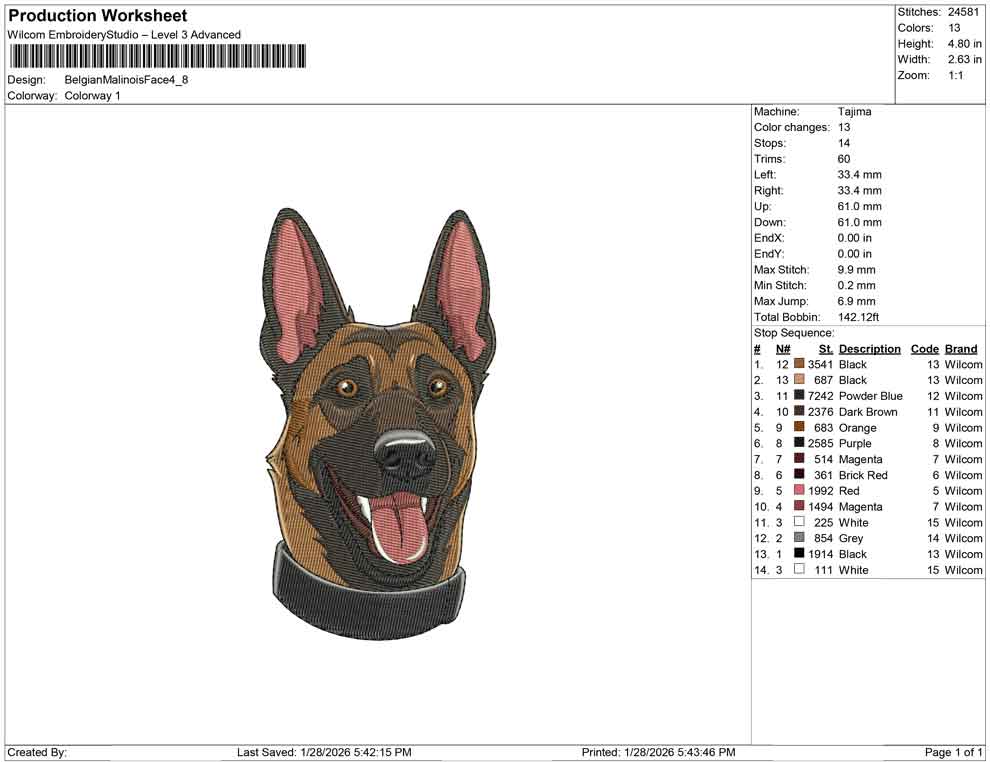
Task: Click the Total Bobbin value
Action: [x=861, y=317]
